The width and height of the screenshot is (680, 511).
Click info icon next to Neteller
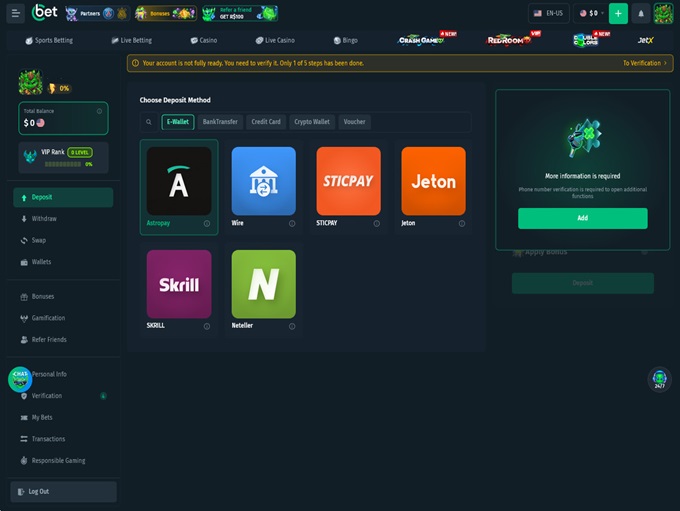292,326
